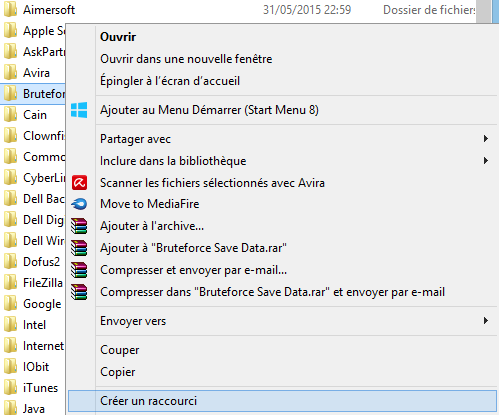Expand the Partager avec submenu arrow
This screenshot has width=499, height=415.
tap(486, 139)
